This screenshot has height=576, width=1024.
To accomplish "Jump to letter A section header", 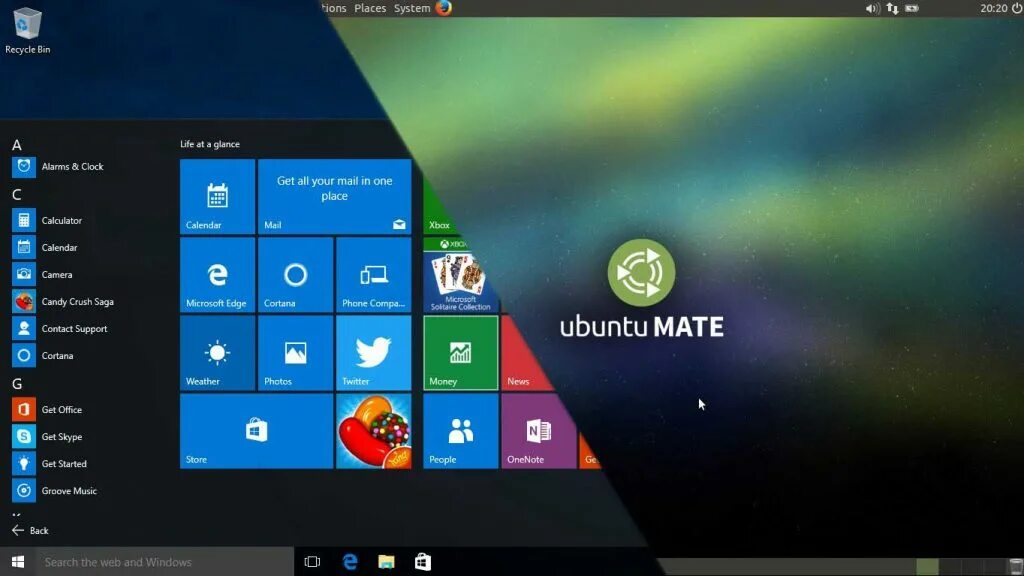I will [x=17, y=145].
